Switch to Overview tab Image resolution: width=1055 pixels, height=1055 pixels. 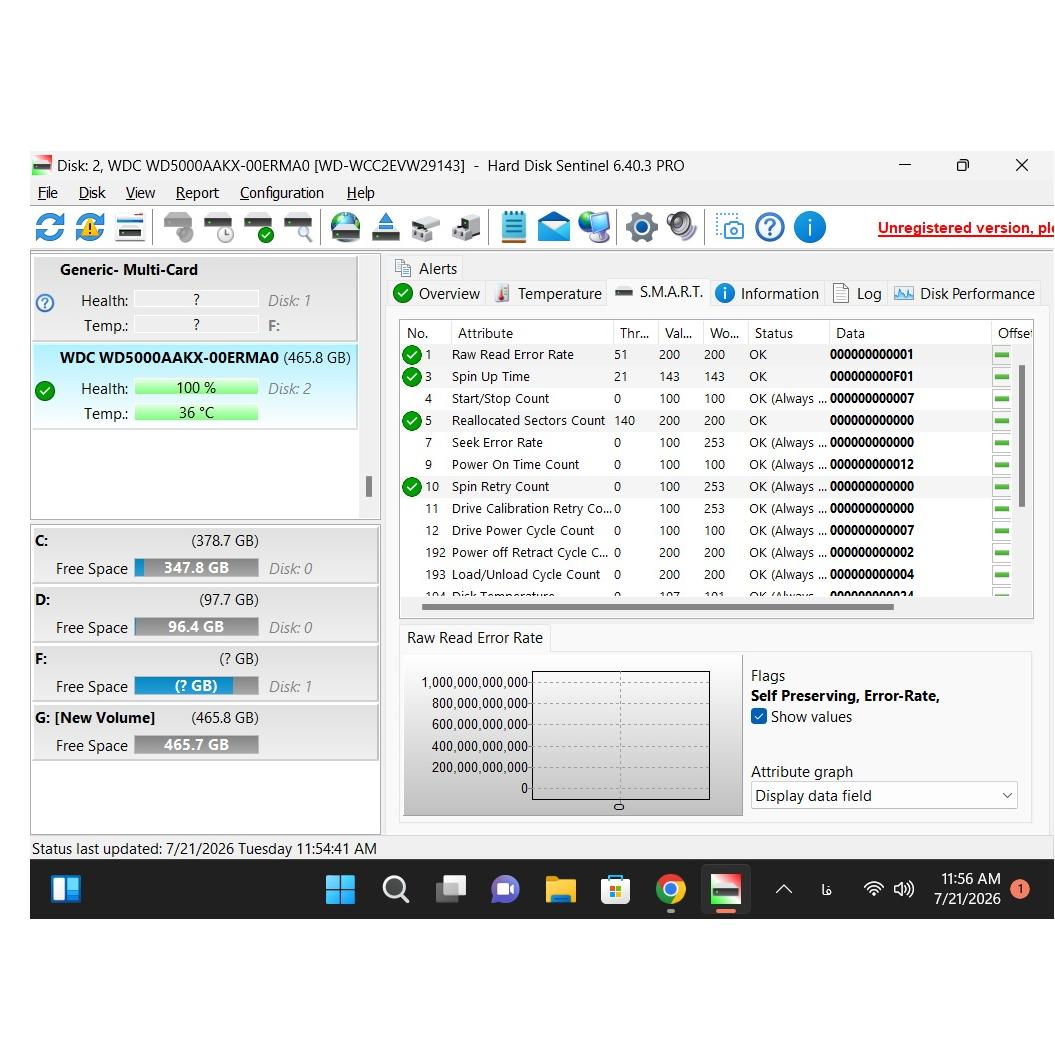pyautogui.click(x=437, y=293)
